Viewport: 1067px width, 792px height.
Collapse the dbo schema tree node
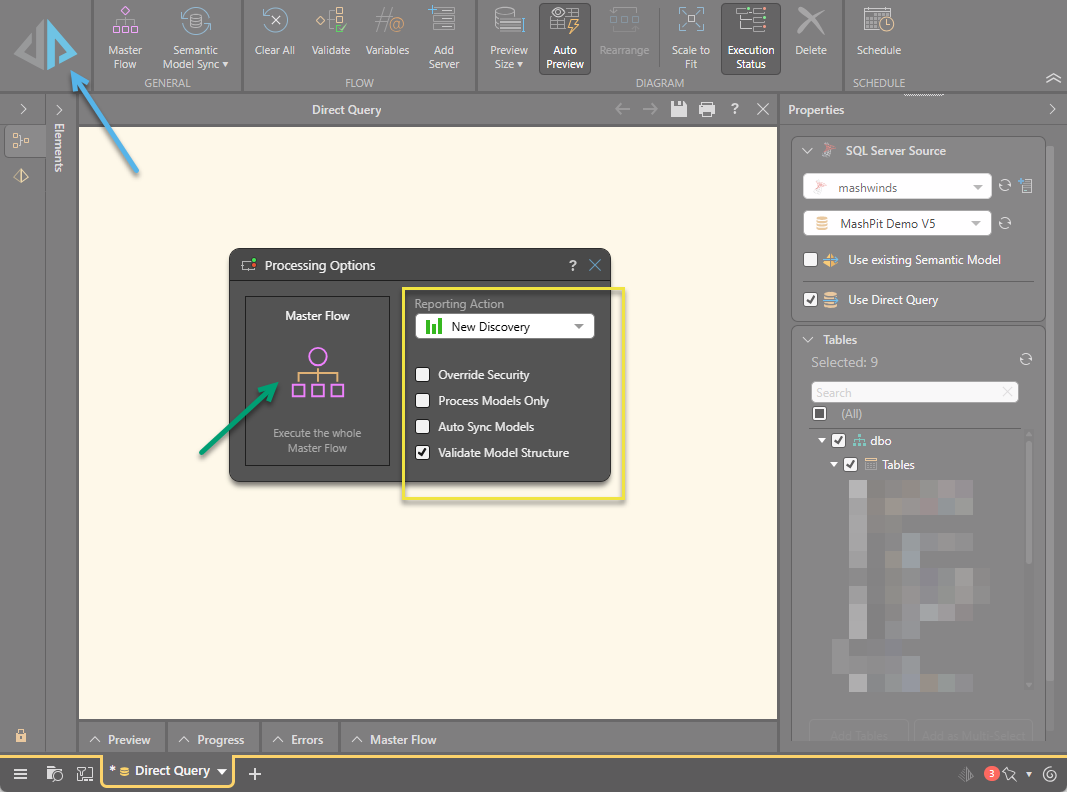coord(822,440)
